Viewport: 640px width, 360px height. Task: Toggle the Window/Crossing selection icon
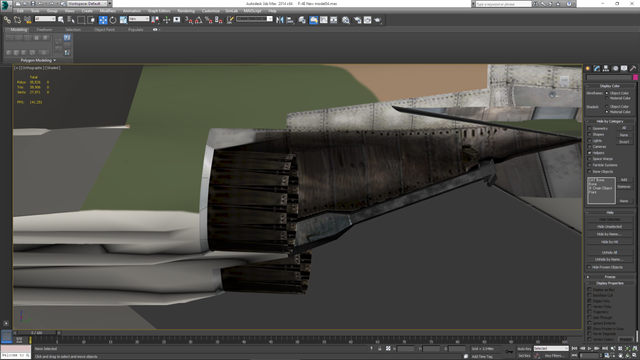[x=91, y=20]
